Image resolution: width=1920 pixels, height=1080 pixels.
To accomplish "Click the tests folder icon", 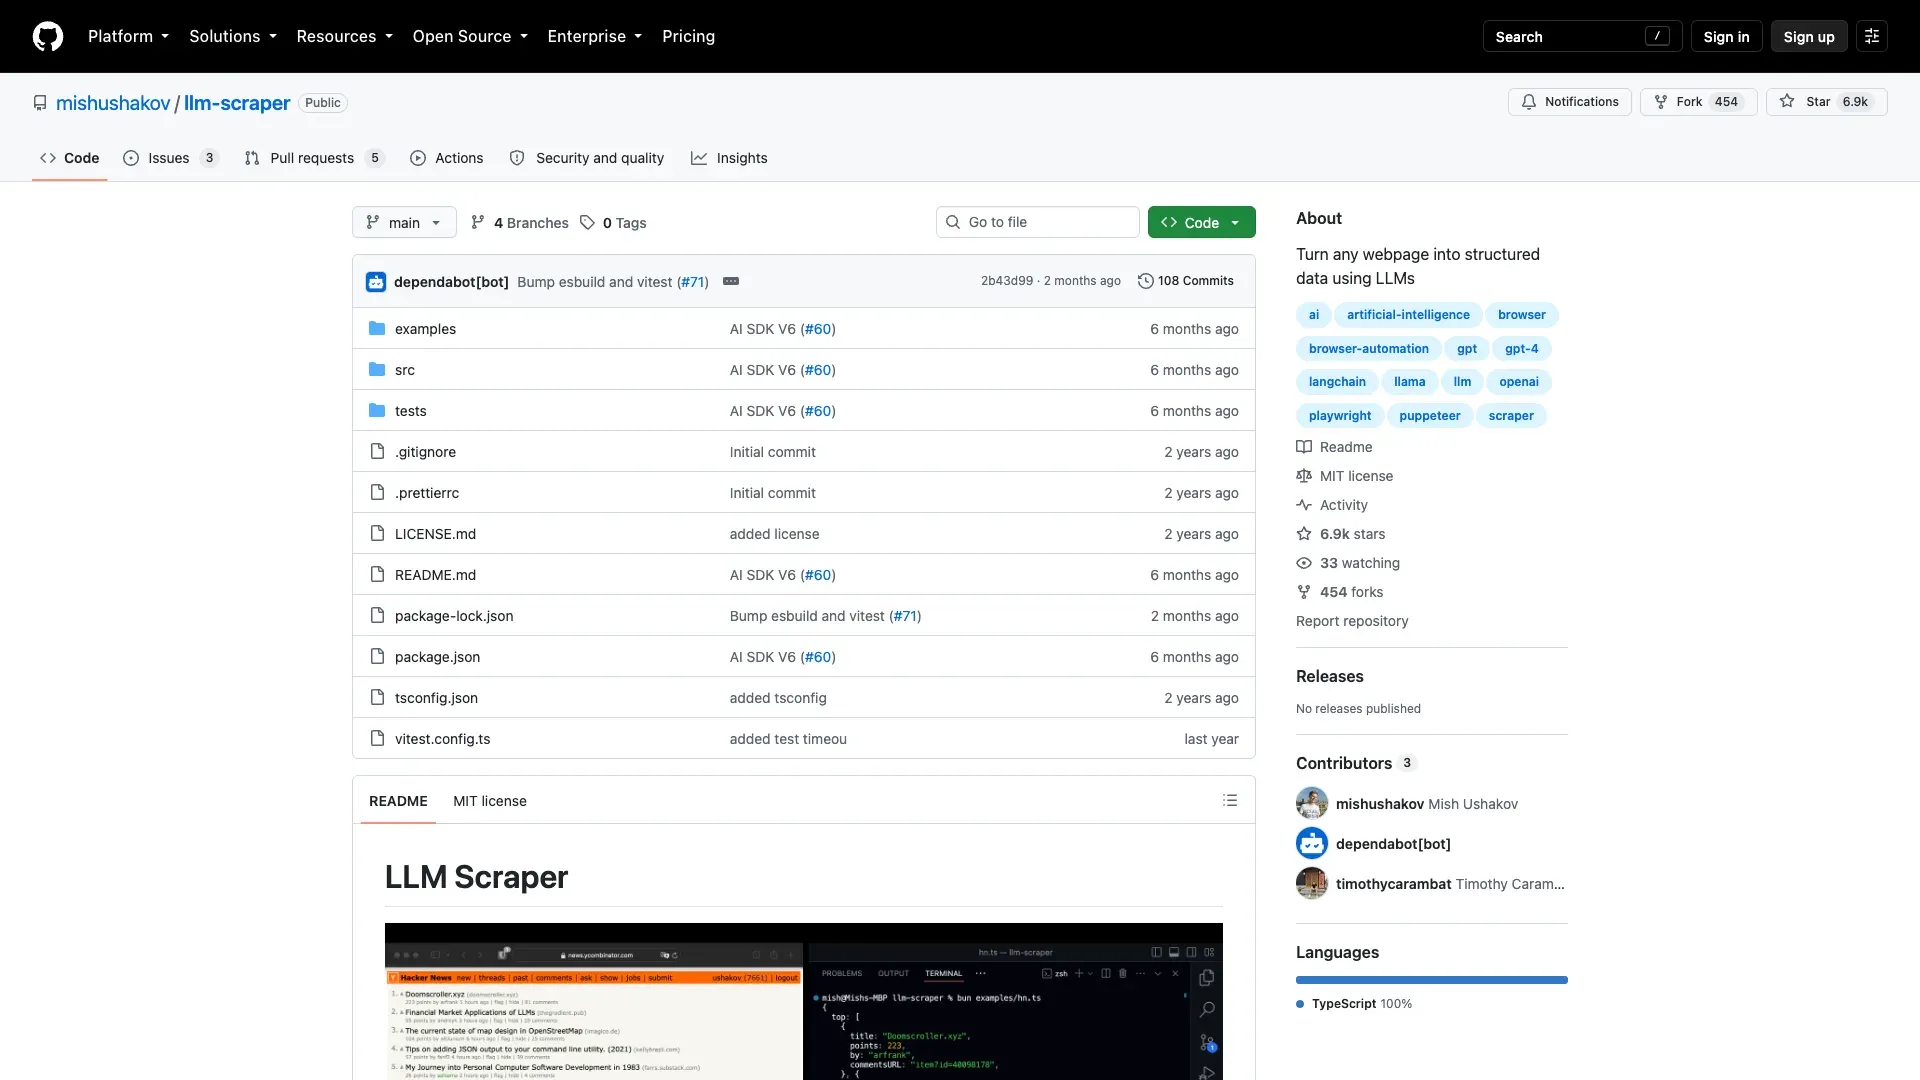I will (377, 411).
